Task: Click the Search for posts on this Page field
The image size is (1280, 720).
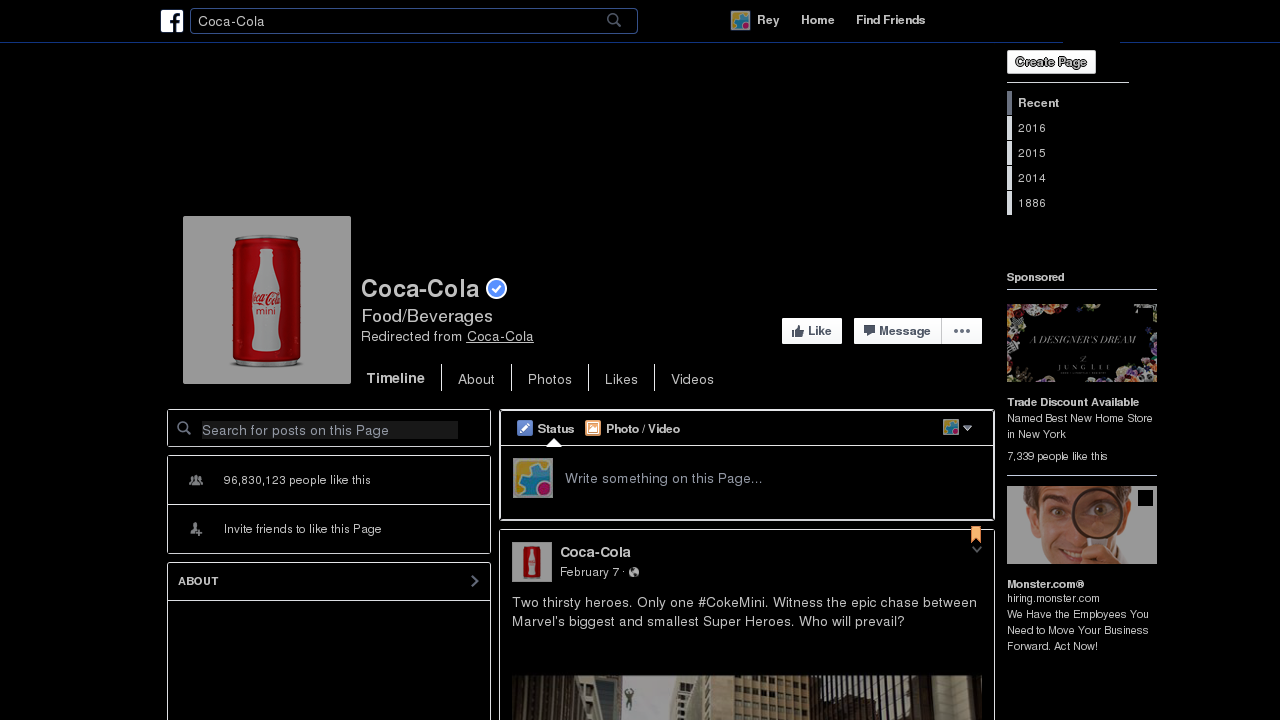Action: 329,430
